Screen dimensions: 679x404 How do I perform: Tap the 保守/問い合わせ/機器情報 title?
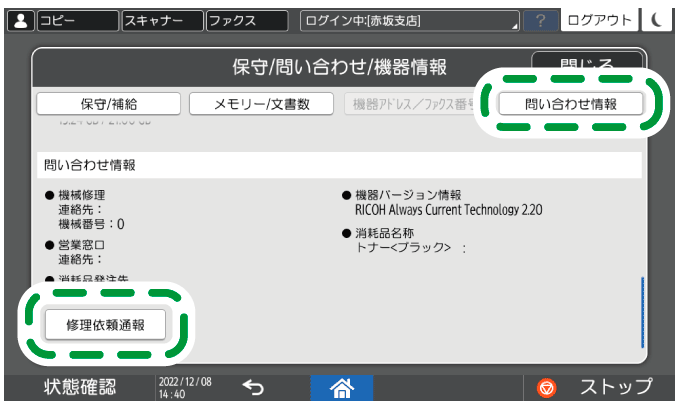pos(340,67)
